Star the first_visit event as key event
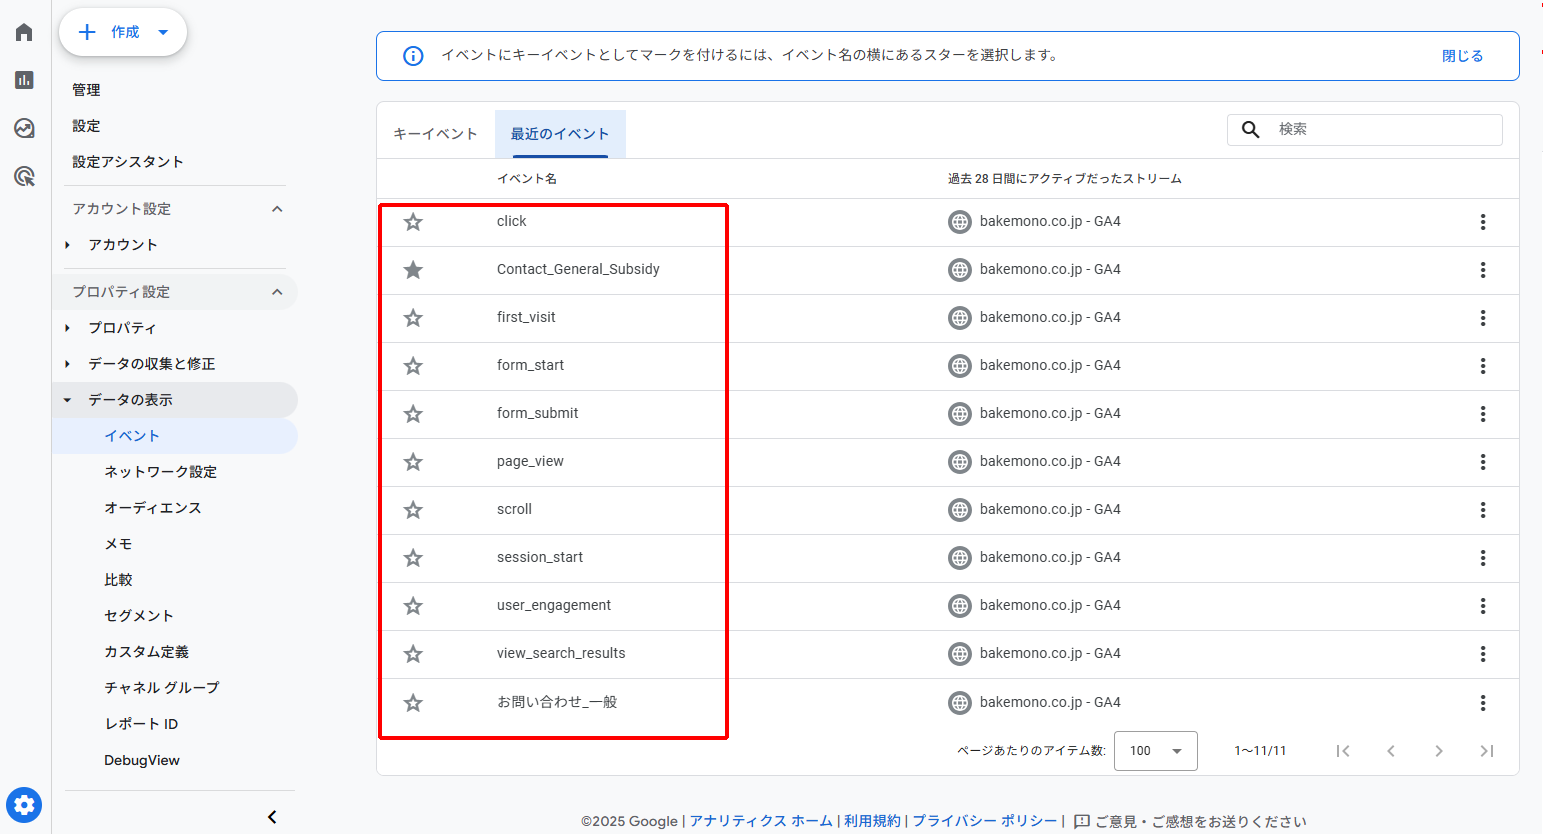The image size is (1543, 834). click(x=412, y=317)
